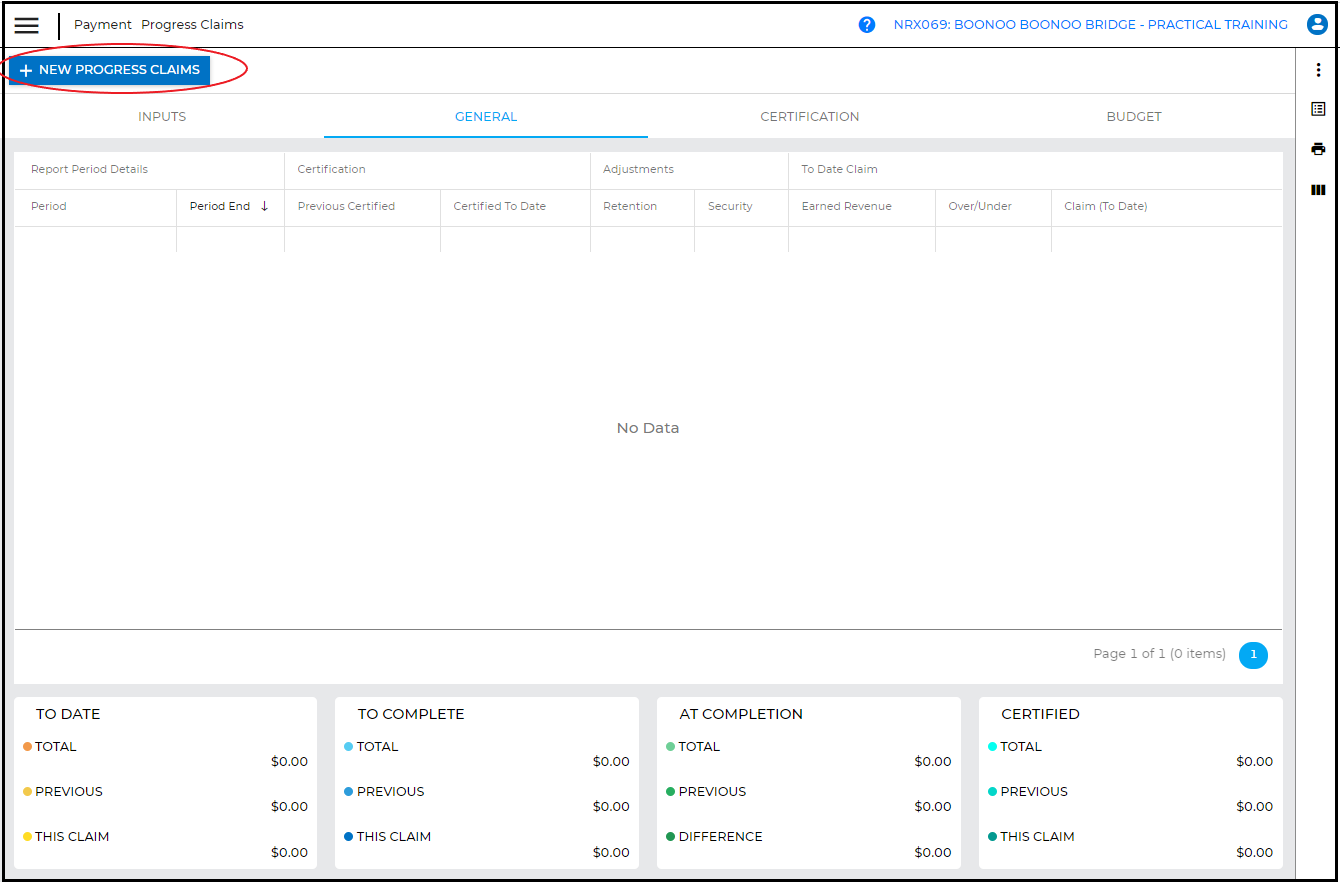
Task: Click New Progress Claims button
Action: [110, 70]
